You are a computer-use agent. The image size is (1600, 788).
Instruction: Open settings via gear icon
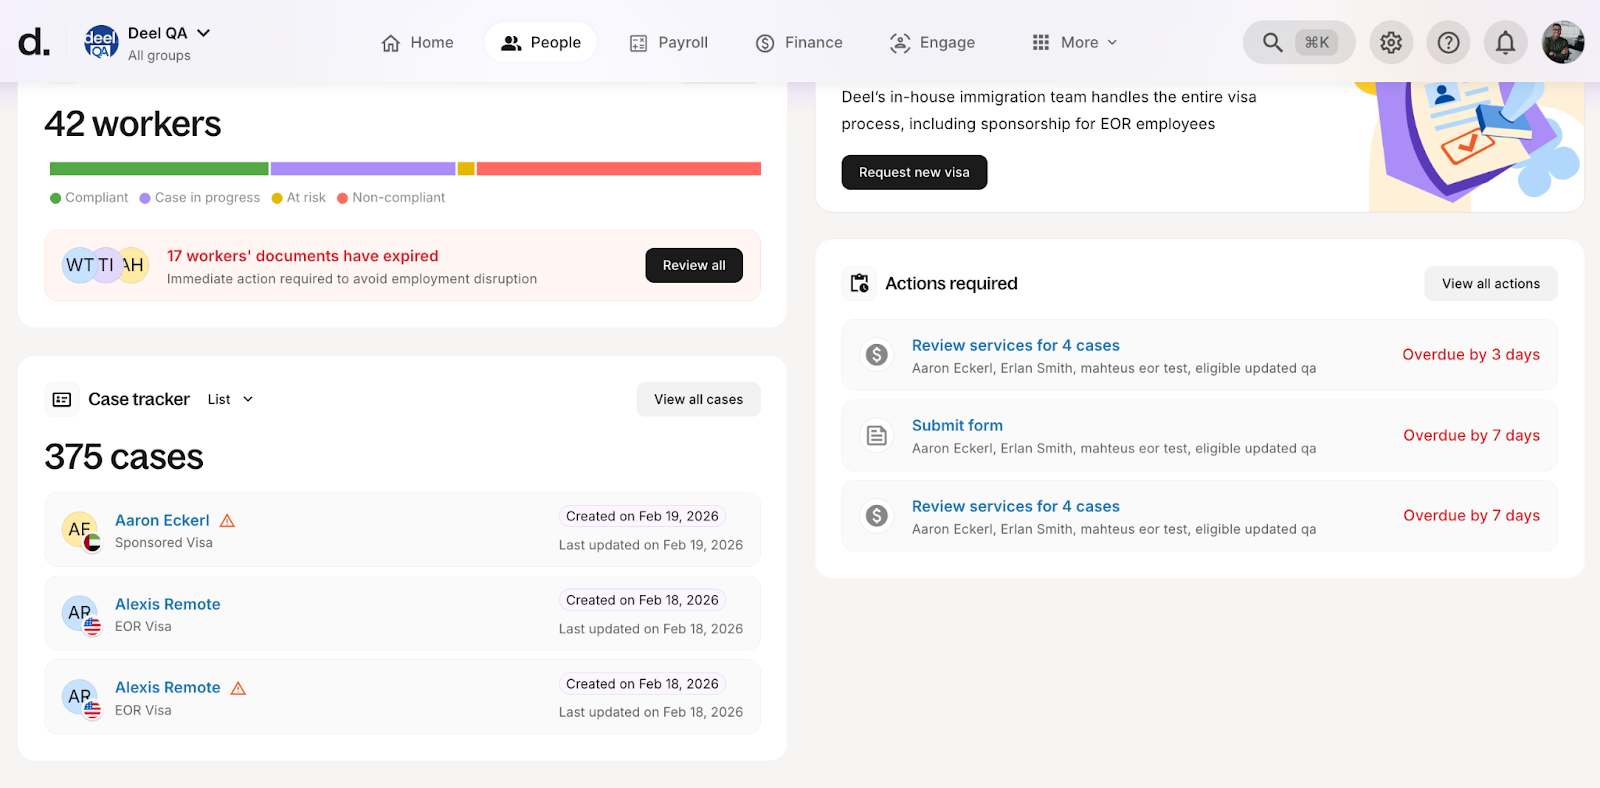(1390, 42)
